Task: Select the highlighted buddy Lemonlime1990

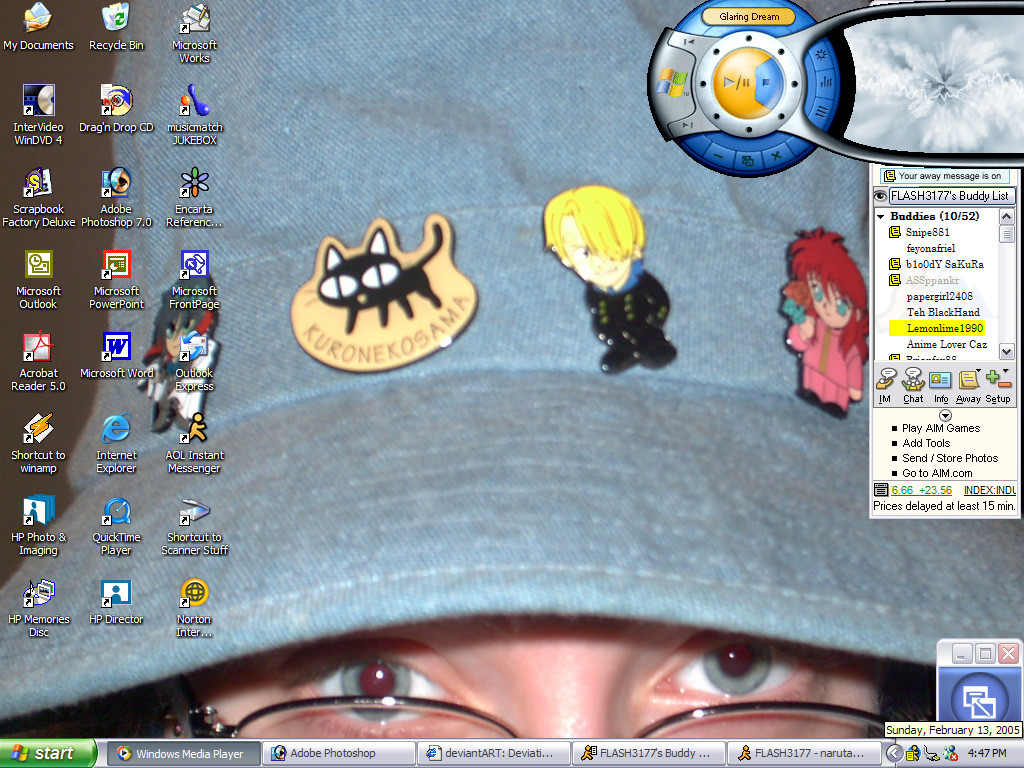Action: (937, 328)
